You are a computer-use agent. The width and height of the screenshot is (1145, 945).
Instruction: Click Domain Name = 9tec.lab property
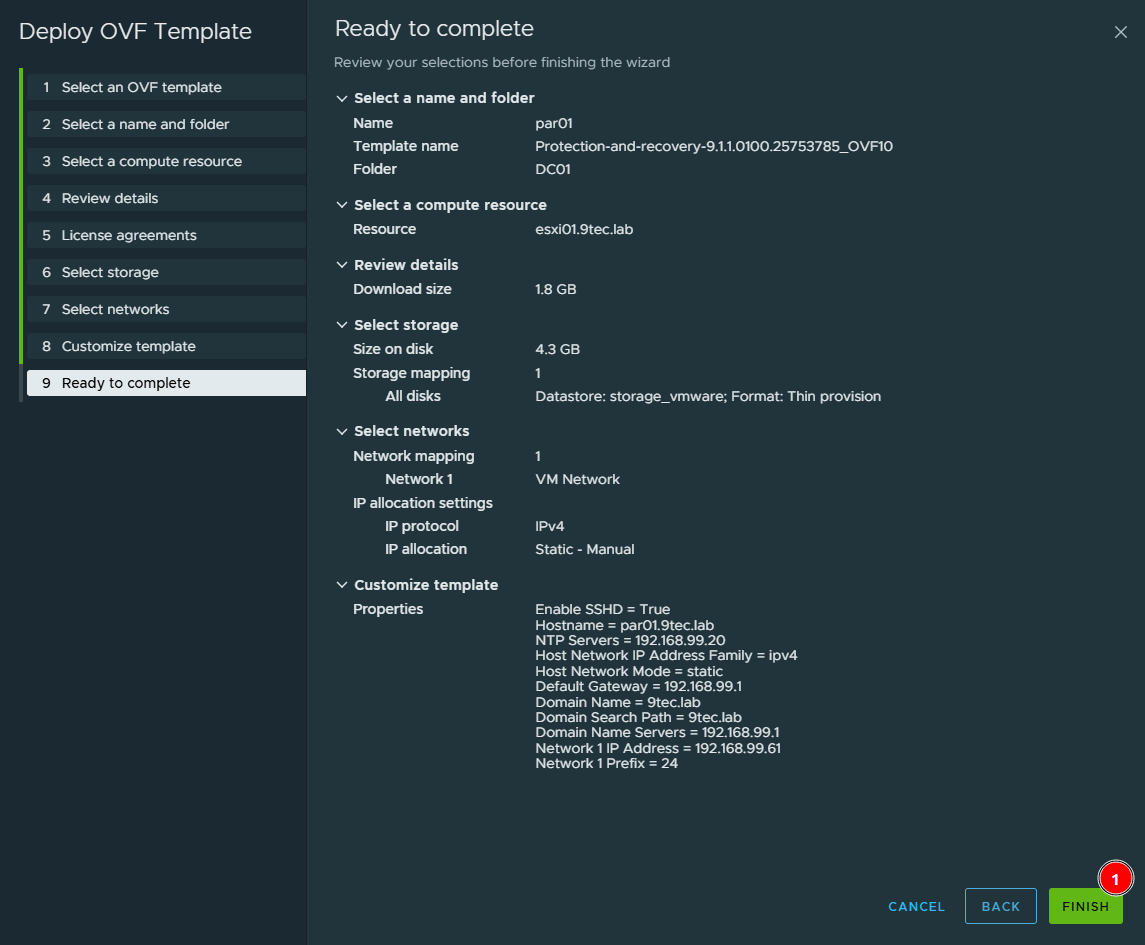[x=618, y=703]
